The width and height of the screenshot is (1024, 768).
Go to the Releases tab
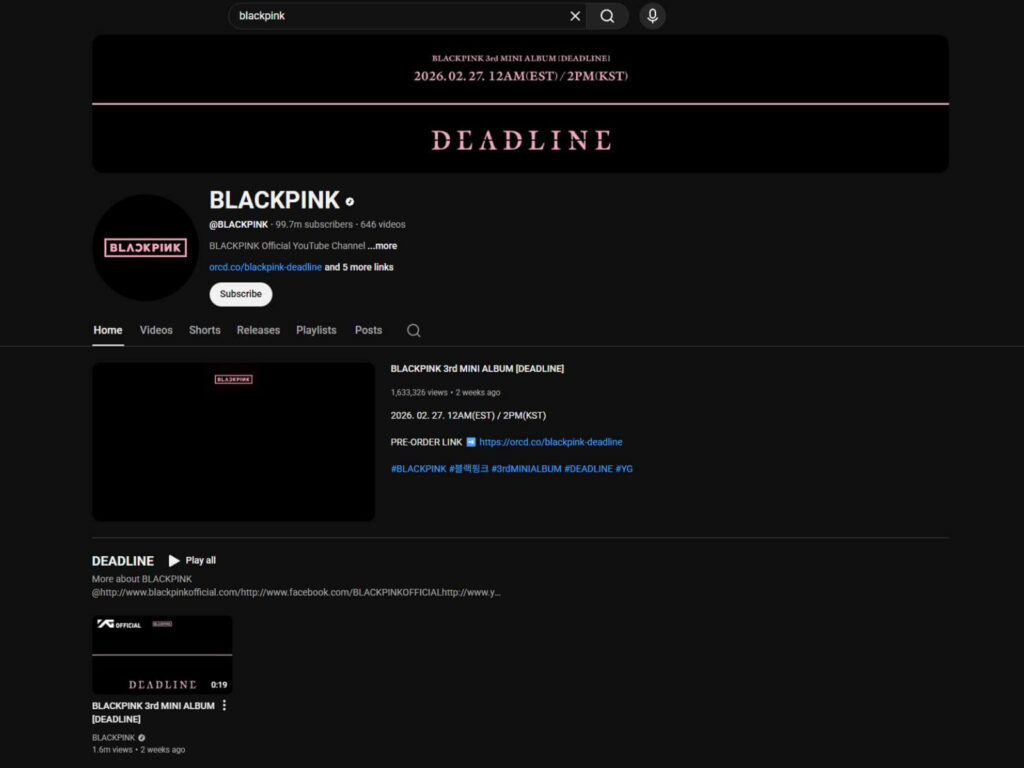click(x=258, y=330)
